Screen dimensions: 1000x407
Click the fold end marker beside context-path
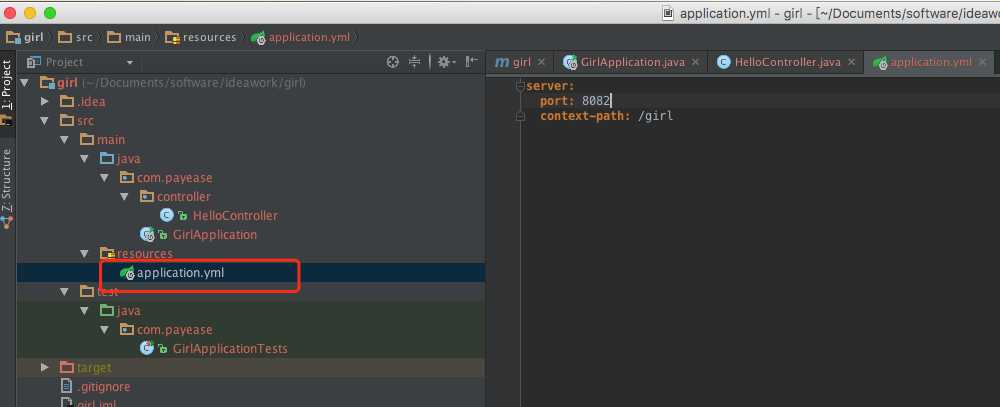point(520,117)
